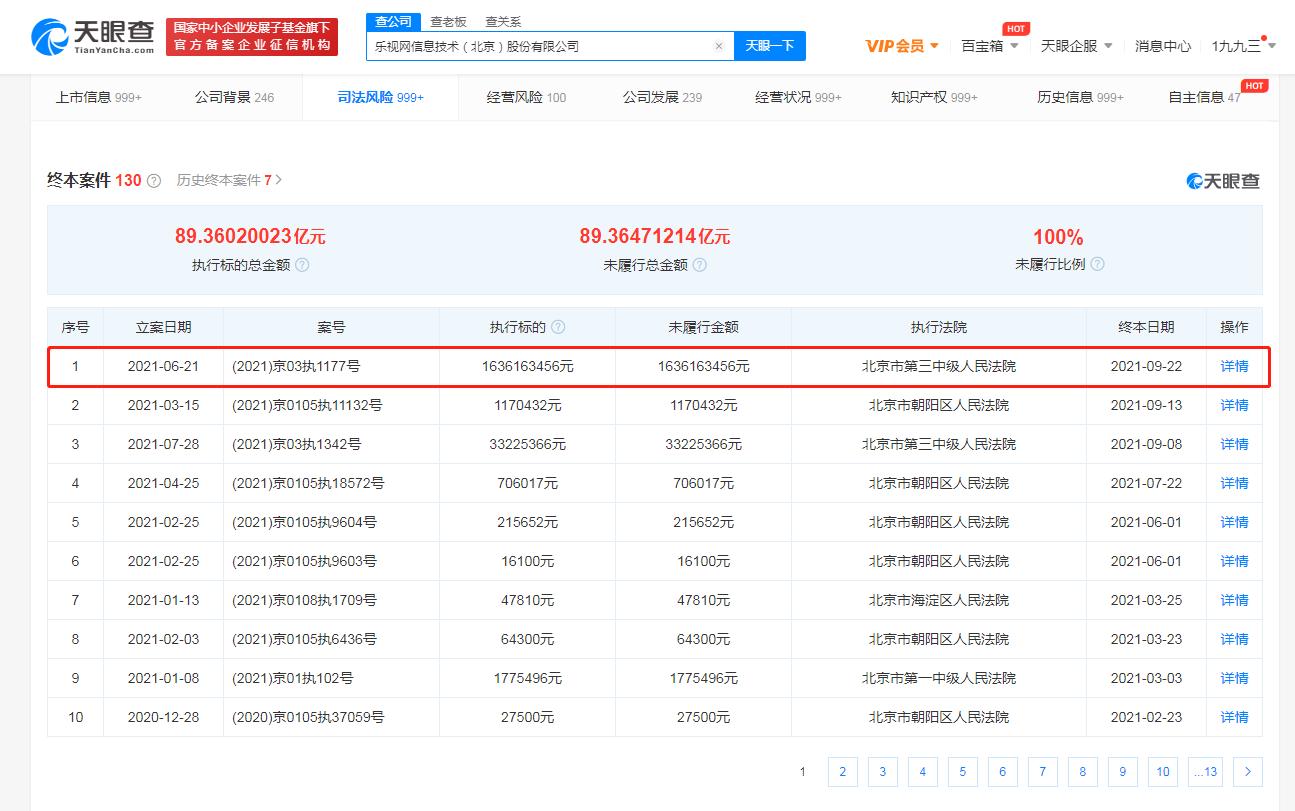Go to page 6 in pagination

pos(1003,772)
